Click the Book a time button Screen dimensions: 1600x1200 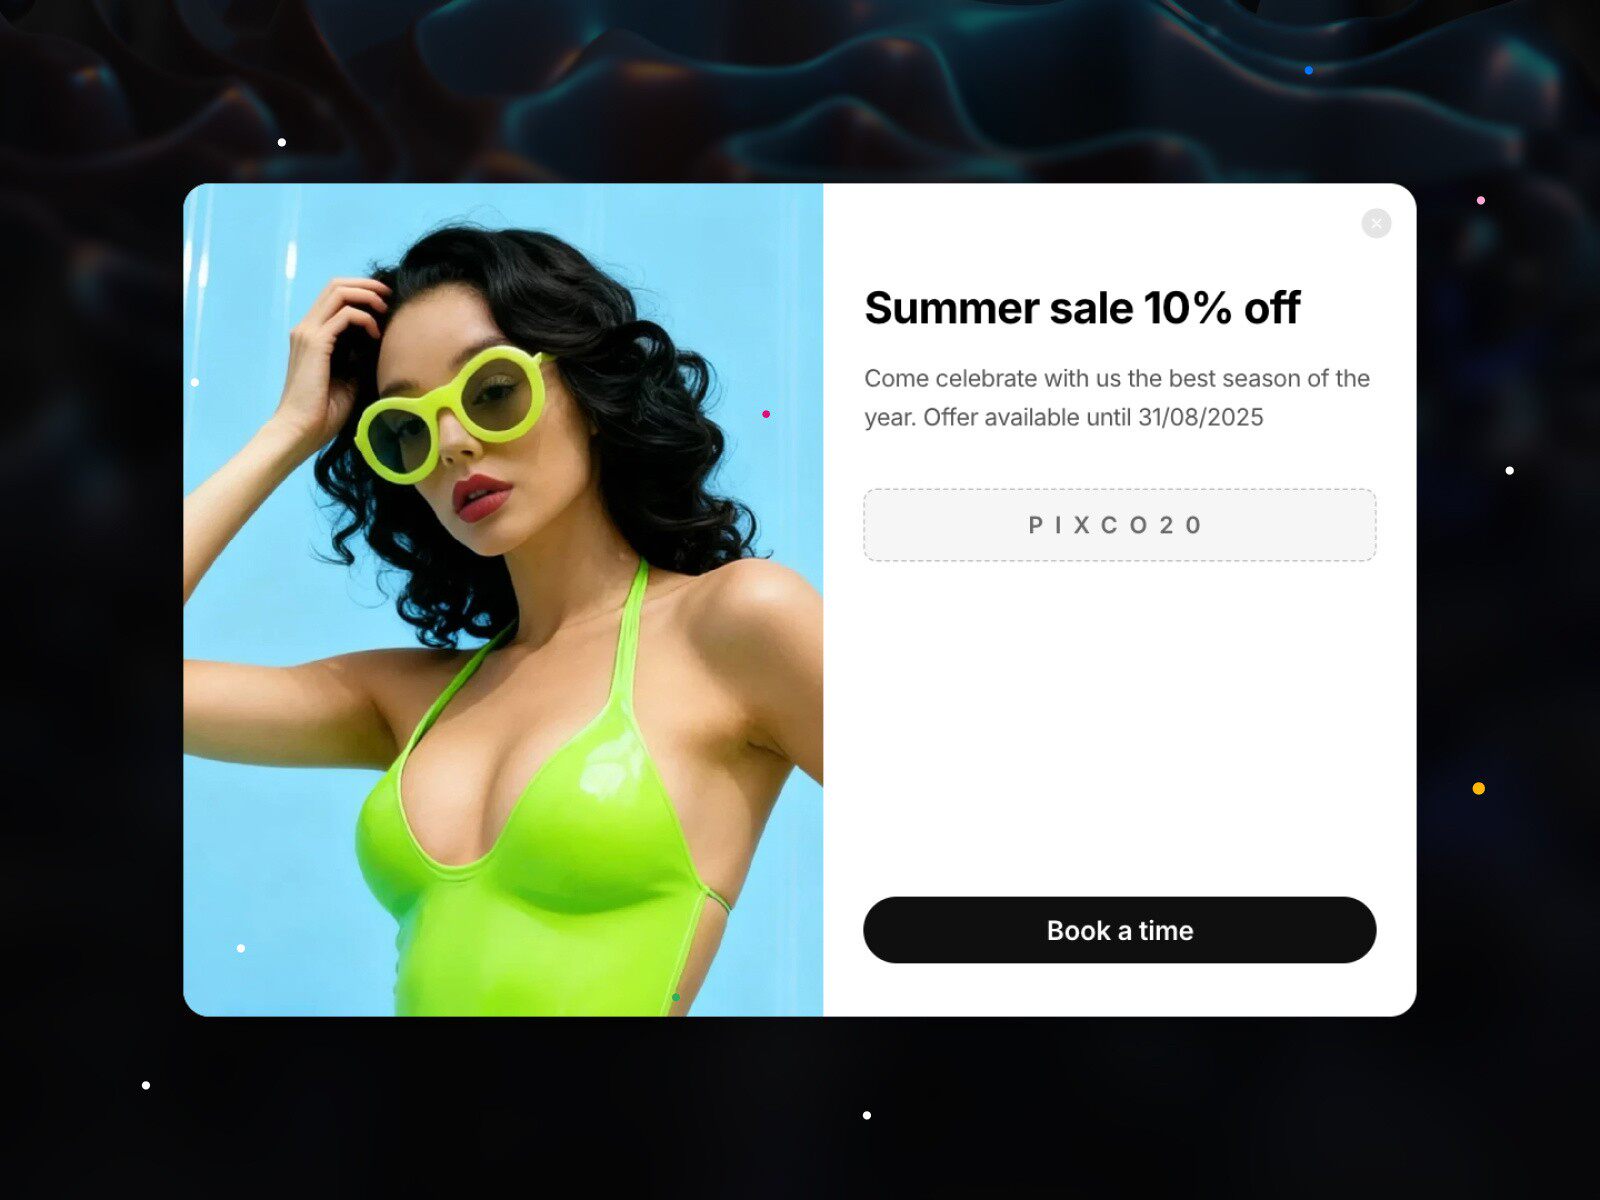point(1119,930)
